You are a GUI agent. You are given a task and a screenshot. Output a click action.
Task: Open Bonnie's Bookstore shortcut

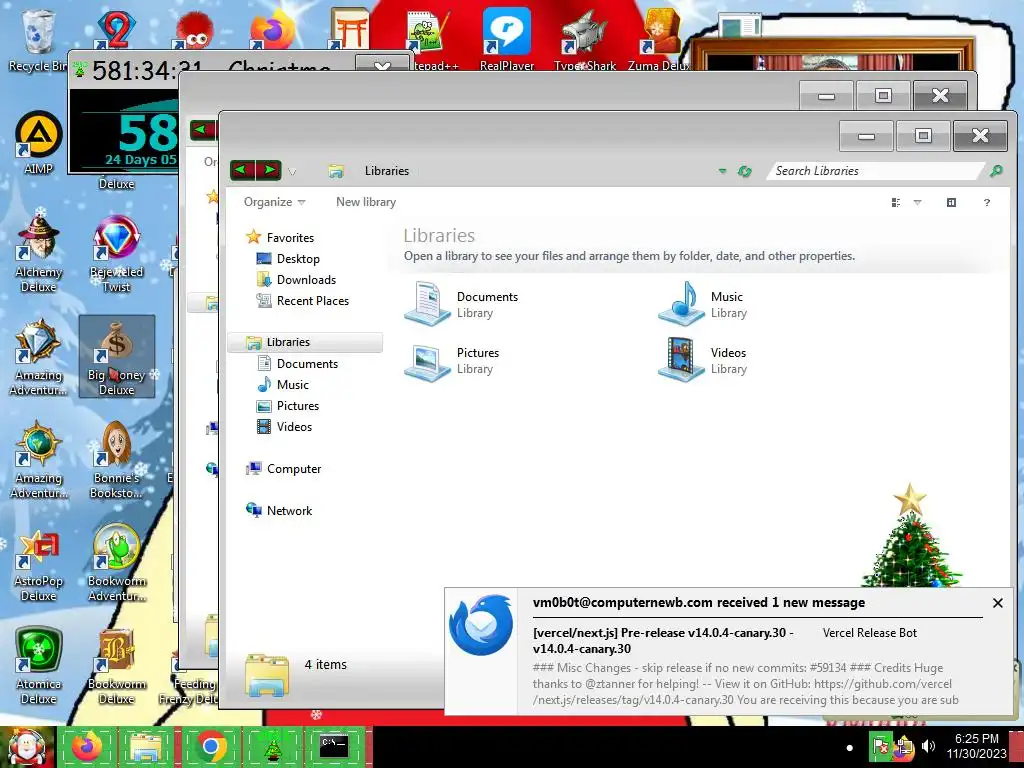point(116,460)
